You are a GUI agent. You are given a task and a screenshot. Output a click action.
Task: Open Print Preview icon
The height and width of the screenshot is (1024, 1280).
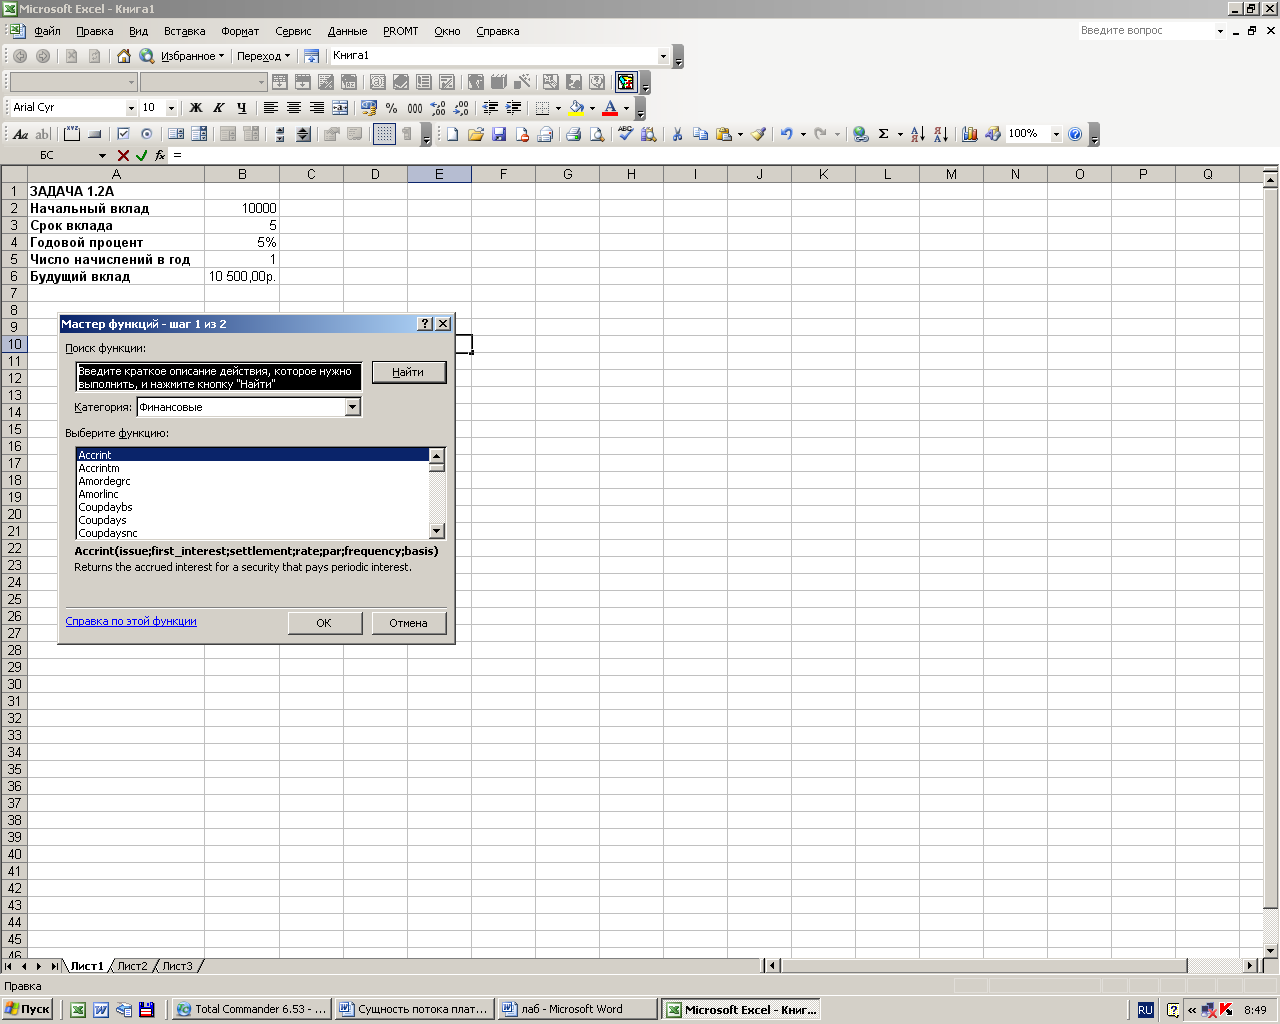[x=596, y=134]
